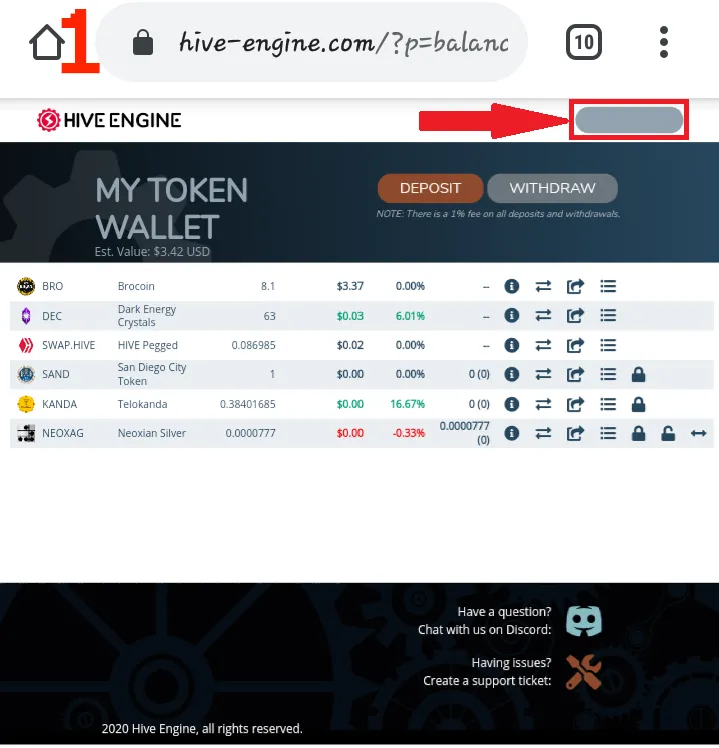Click the Hive Engine logo
Screen dimensions: 719x748
(109, 120)
